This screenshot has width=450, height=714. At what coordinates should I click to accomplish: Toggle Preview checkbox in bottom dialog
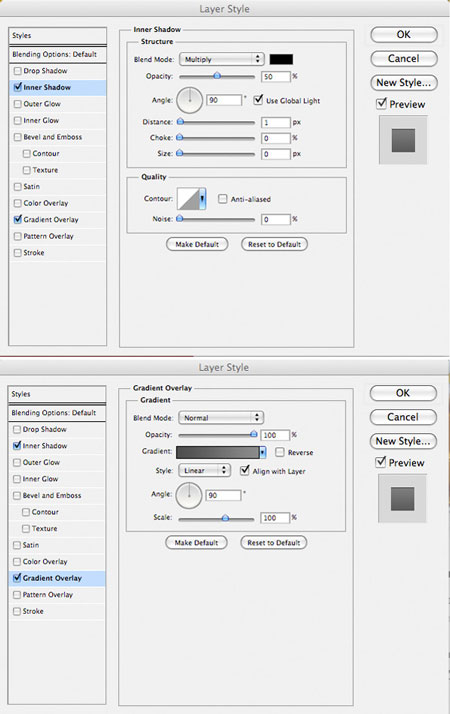381,462
